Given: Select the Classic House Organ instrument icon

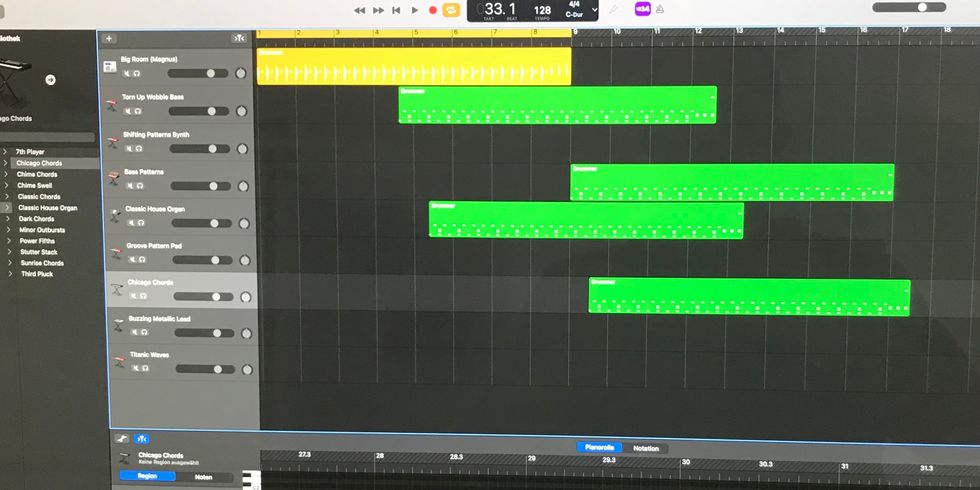Looking at the screenshot, I should click(x=116, y=215).
